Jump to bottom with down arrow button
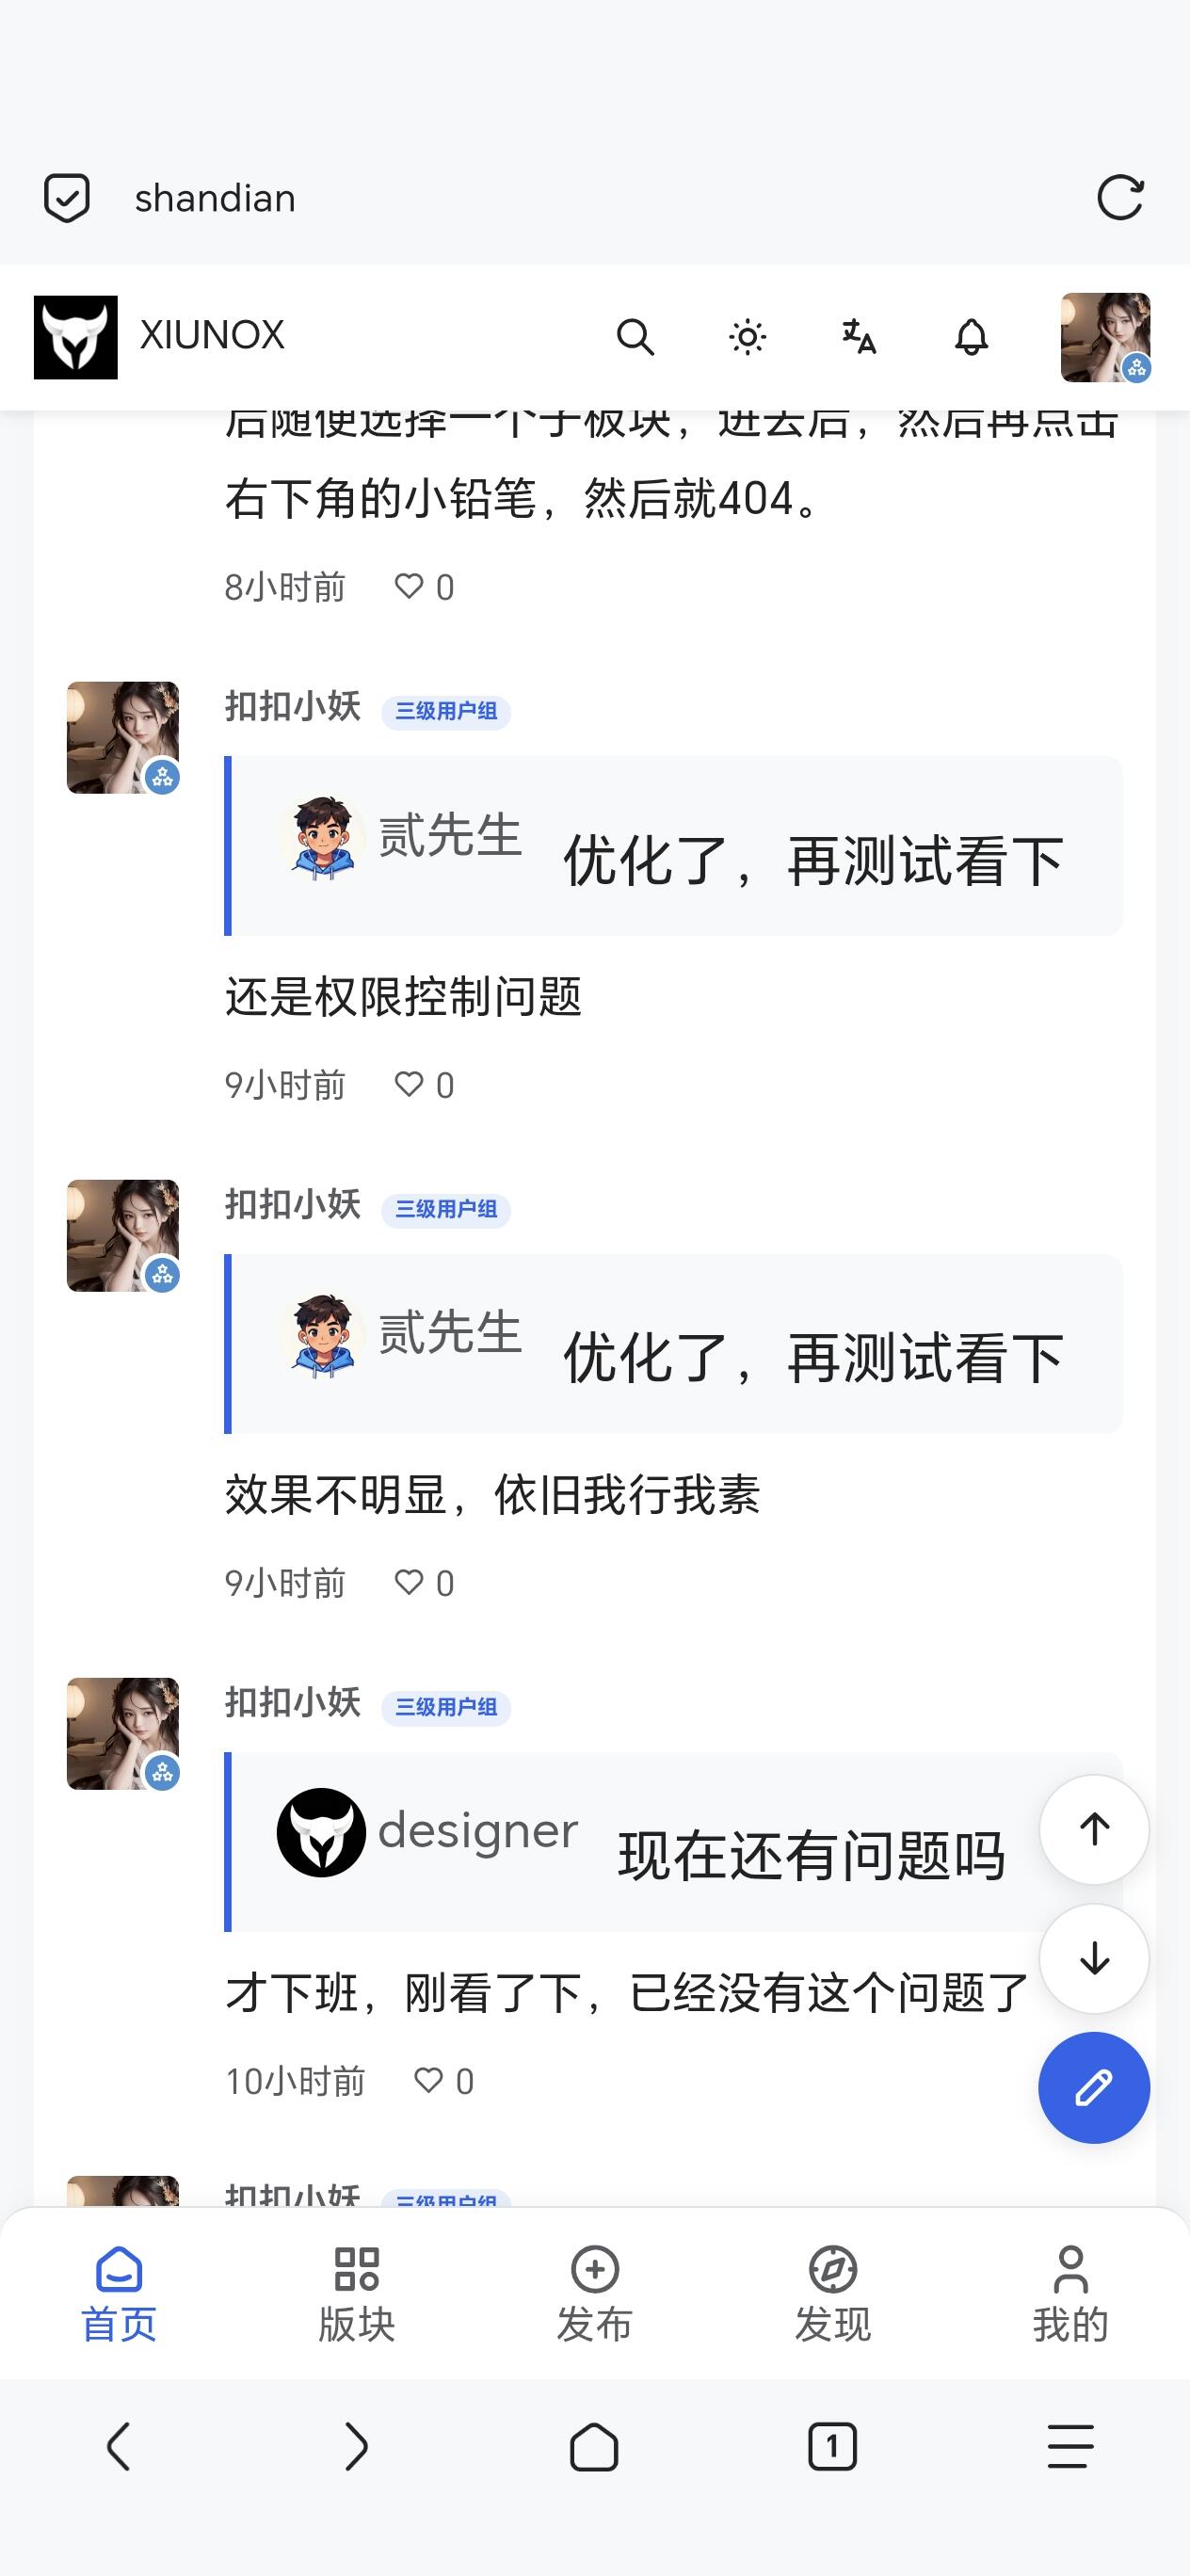1190x2576 pixels. point(1094,1957)
